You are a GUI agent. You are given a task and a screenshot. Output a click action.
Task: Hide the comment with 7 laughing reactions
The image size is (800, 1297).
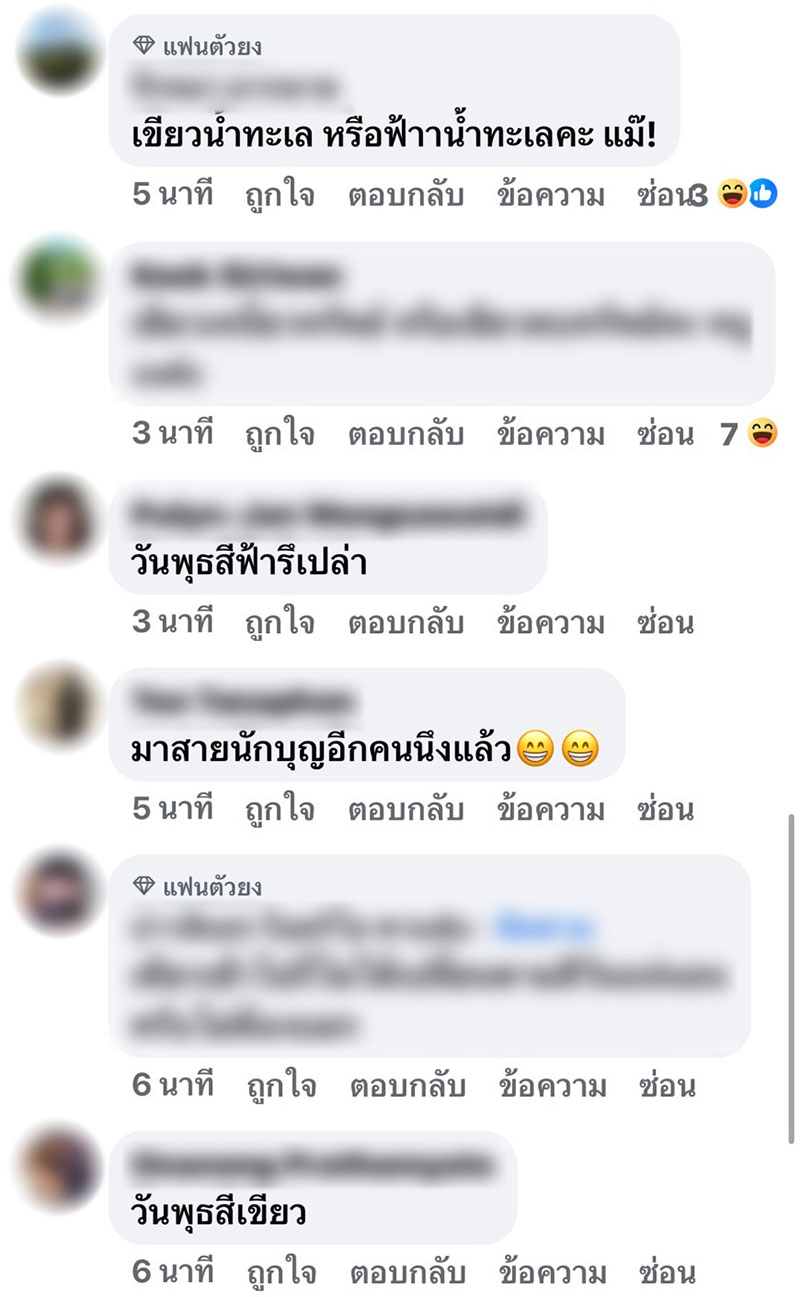[666, 433]
